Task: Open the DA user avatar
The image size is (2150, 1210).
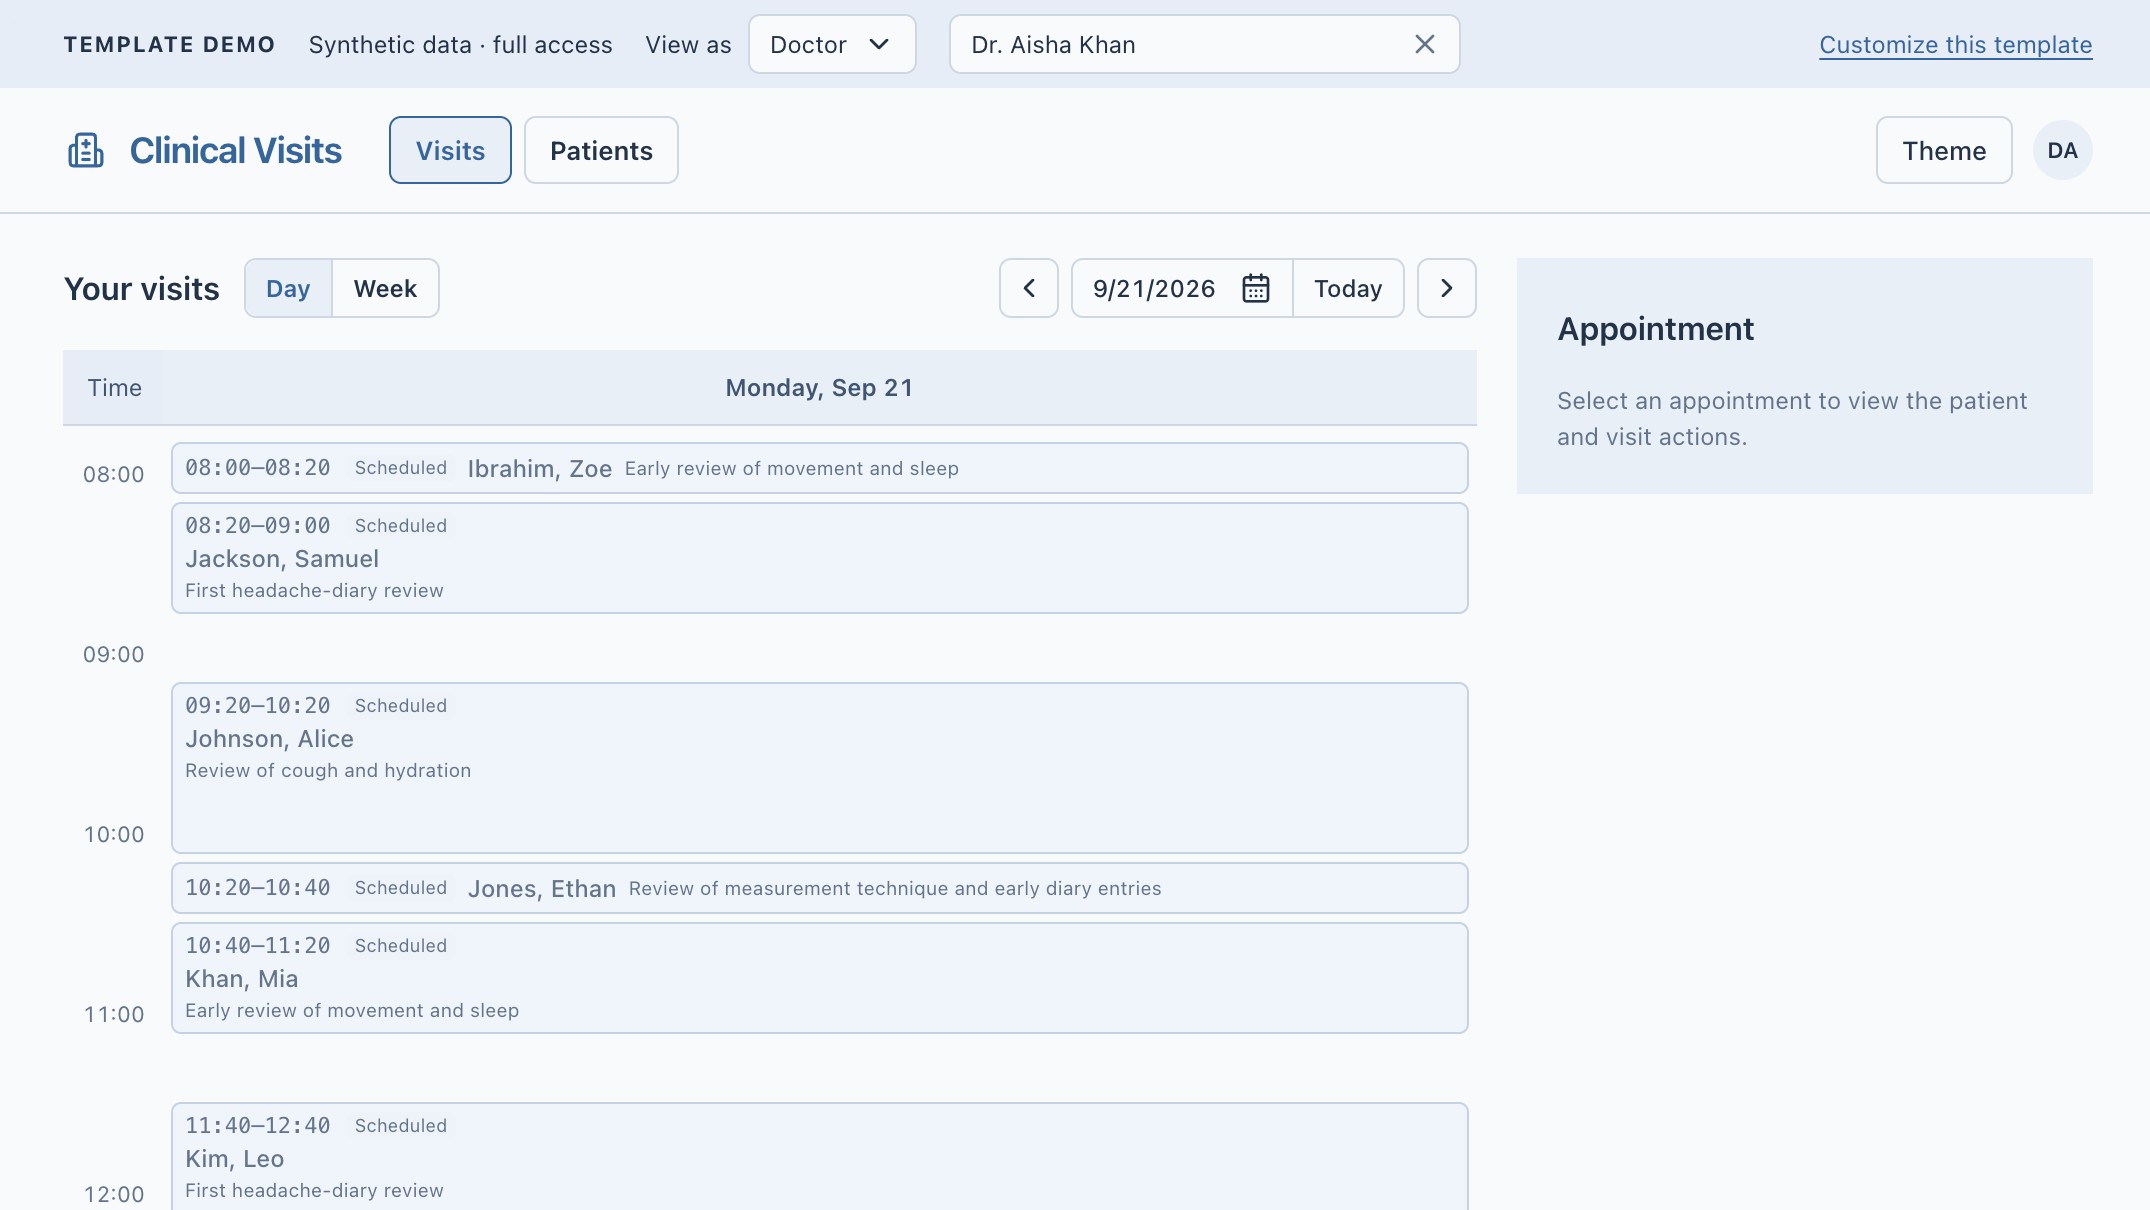Action: click(x=2063, y=150)
